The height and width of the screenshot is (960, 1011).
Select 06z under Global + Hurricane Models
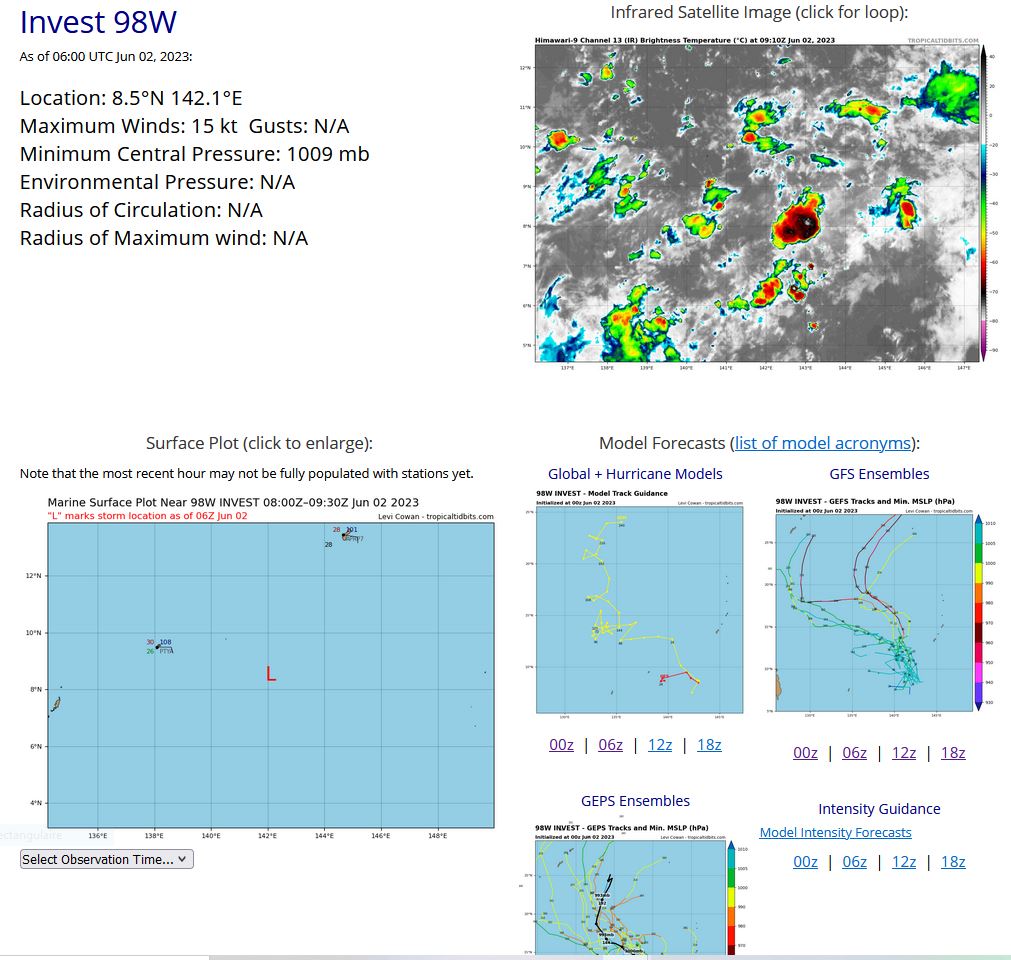click(x=610, y=744)
